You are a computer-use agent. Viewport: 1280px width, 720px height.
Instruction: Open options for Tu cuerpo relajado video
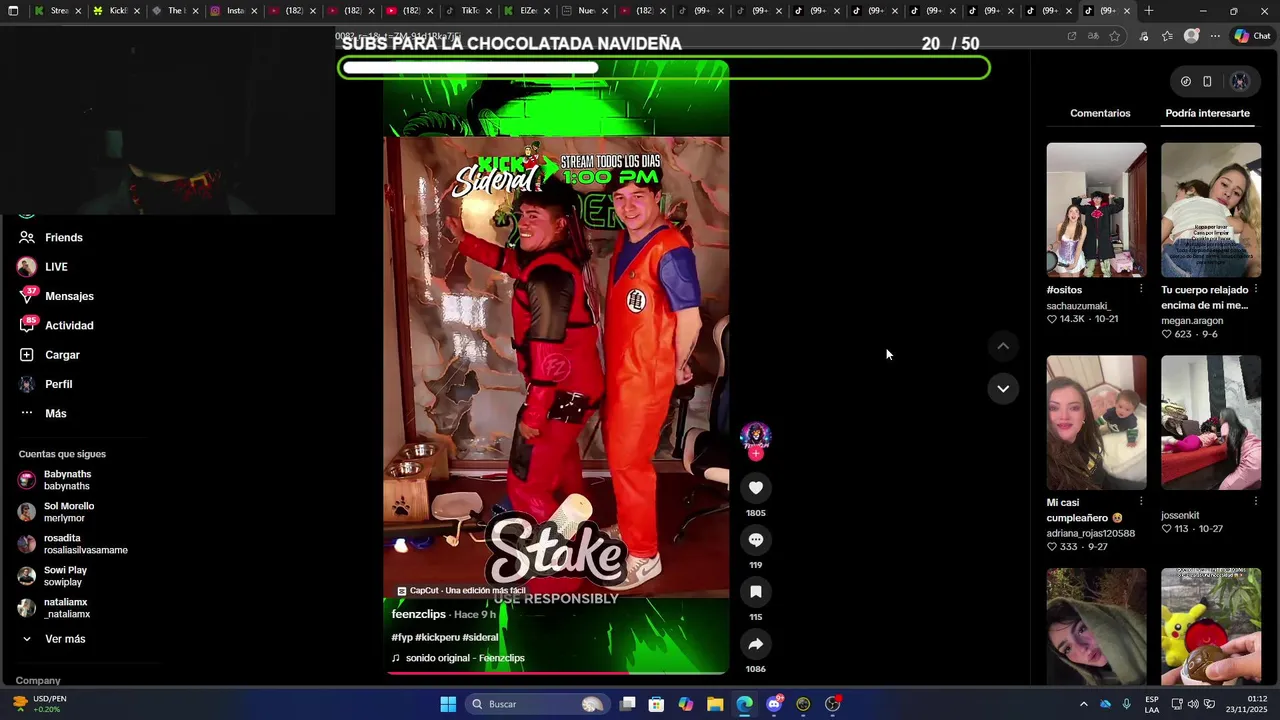point(1256,289)
